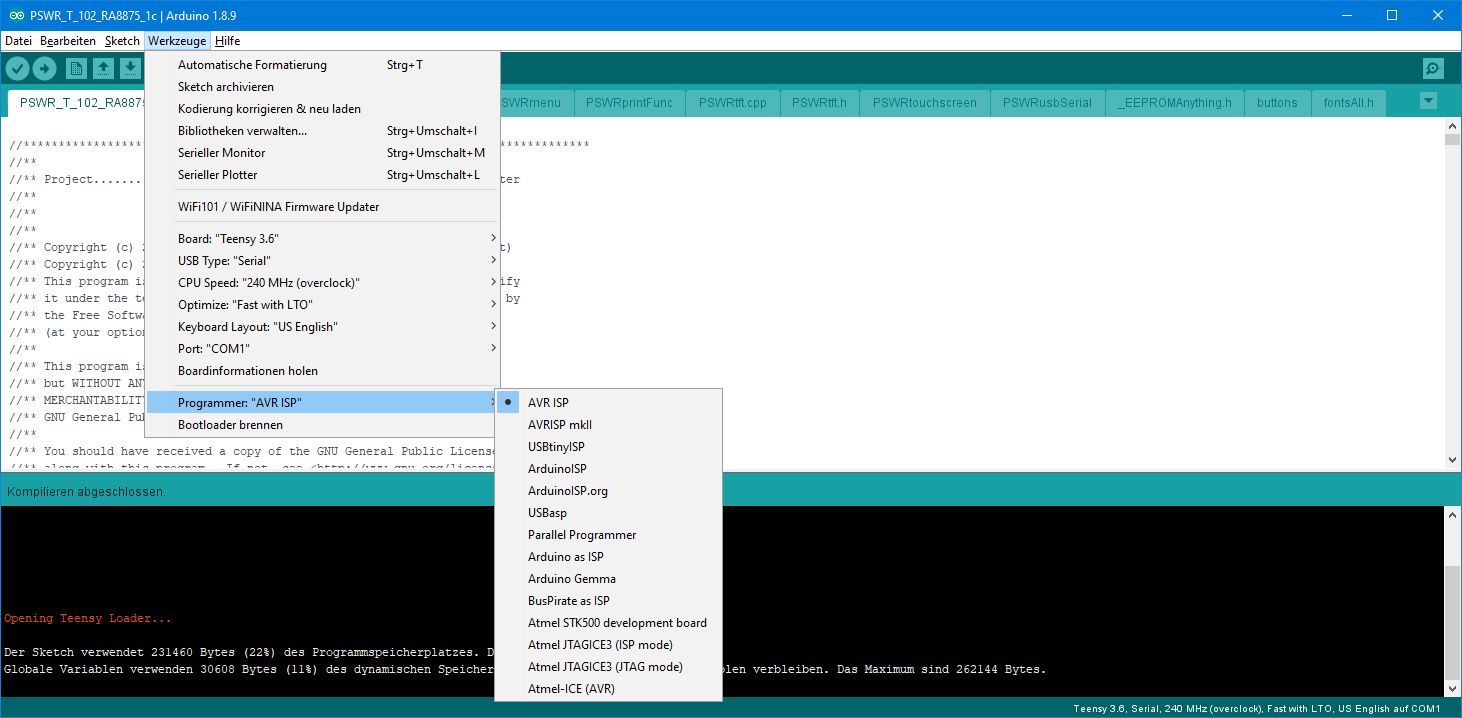The width and height of the screenshot is (1462, 718).
Task: Switch to buttons tab
Action: [x=1277, y=103]
